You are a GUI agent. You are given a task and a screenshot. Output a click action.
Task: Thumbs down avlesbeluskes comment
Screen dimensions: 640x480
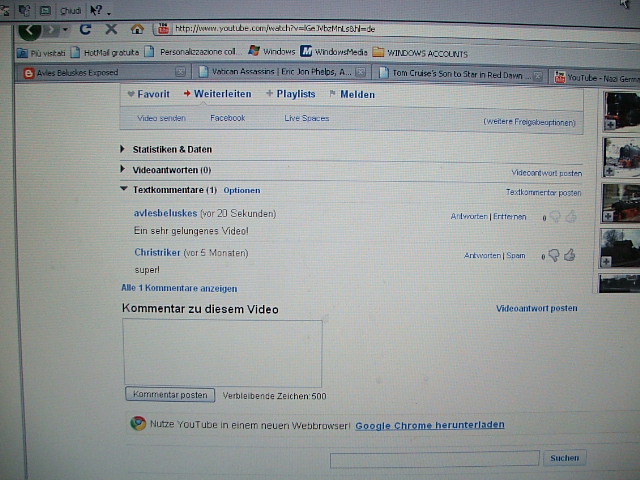pos(555,217)
